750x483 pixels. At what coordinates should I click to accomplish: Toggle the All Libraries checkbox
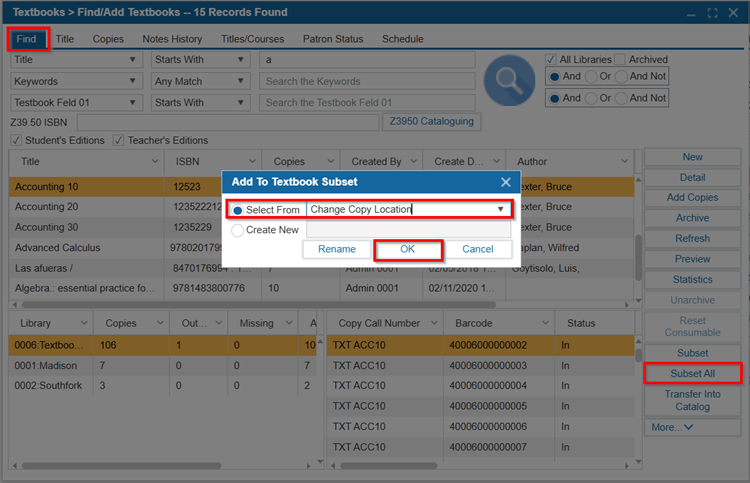(551, 59)
